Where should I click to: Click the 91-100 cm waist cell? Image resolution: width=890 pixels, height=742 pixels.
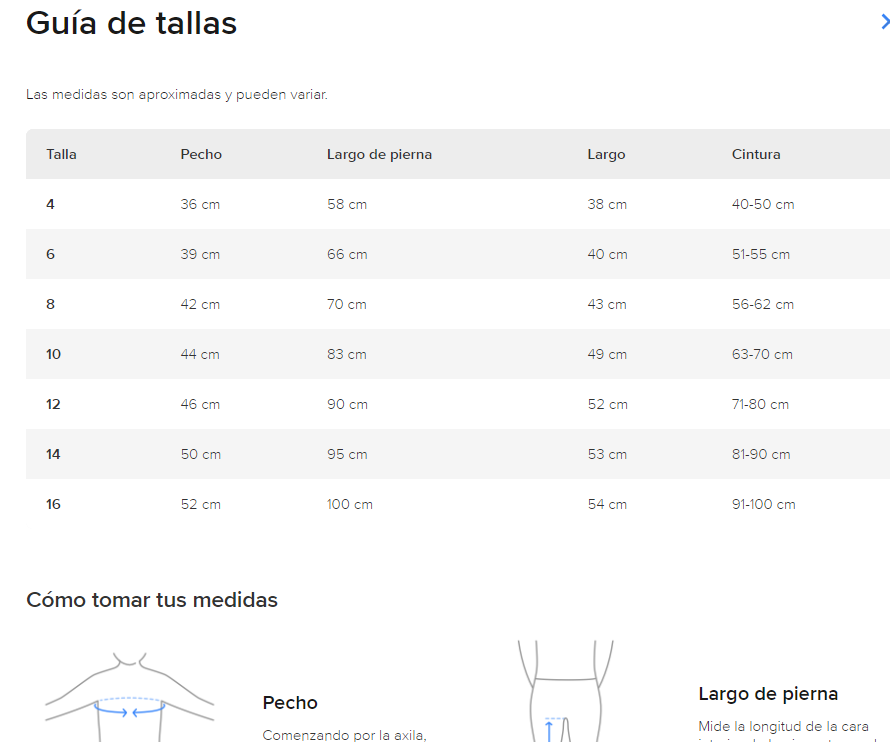coord(764,504)
